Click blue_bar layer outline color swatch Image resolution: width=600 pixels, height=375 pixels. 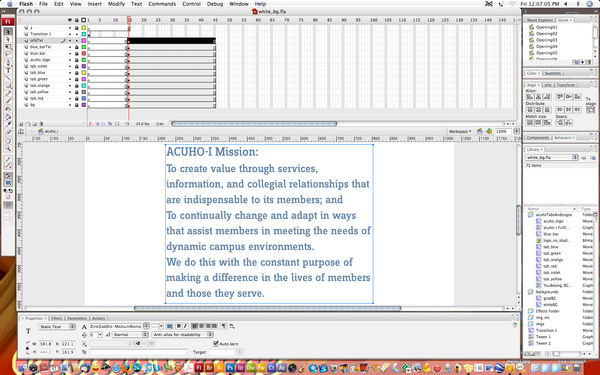click(84, 53)
